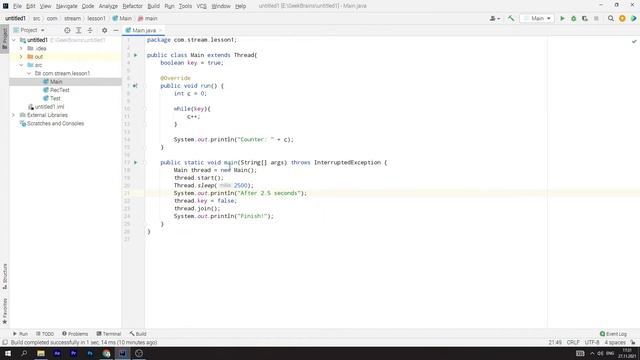Toggle the Favorites side tool window
The width and height of the screenshot is (640, 360).
pyautogui.click(x=4, y=311)
